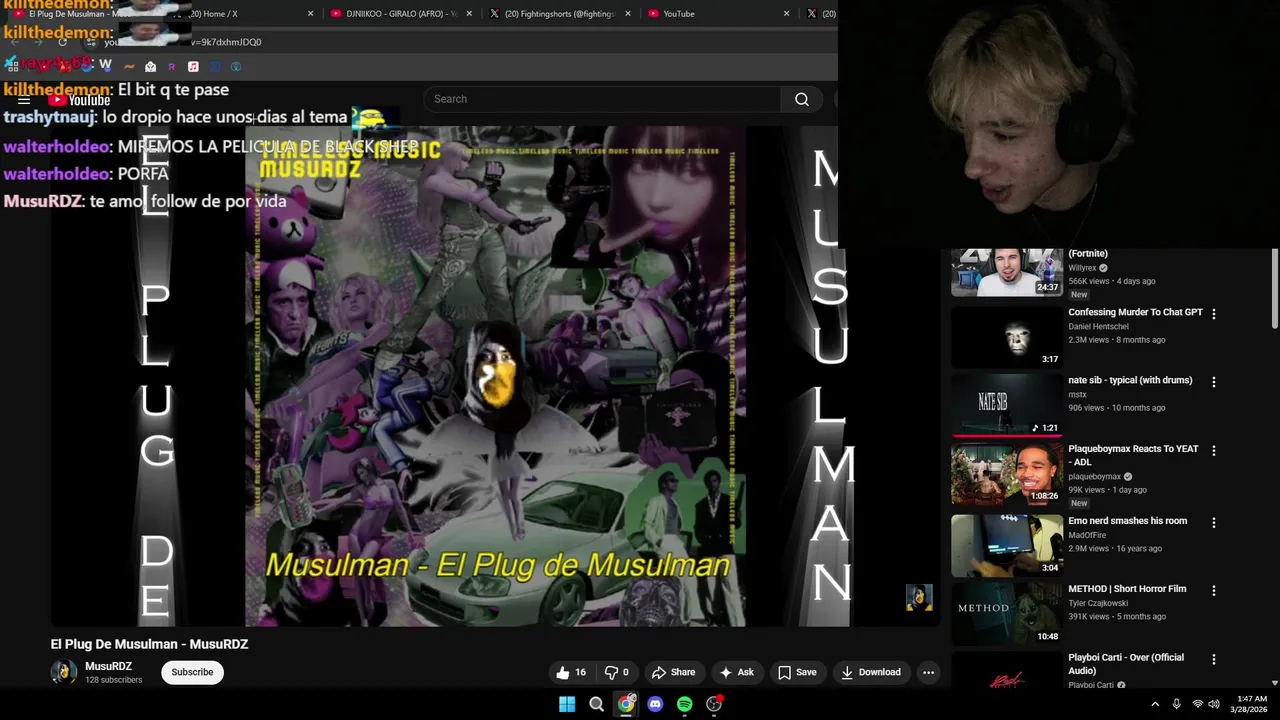Screen dimensions: 1280x720
Task: Open Emo nerd smashes his room thumbnail
Action: (1007, 545)
